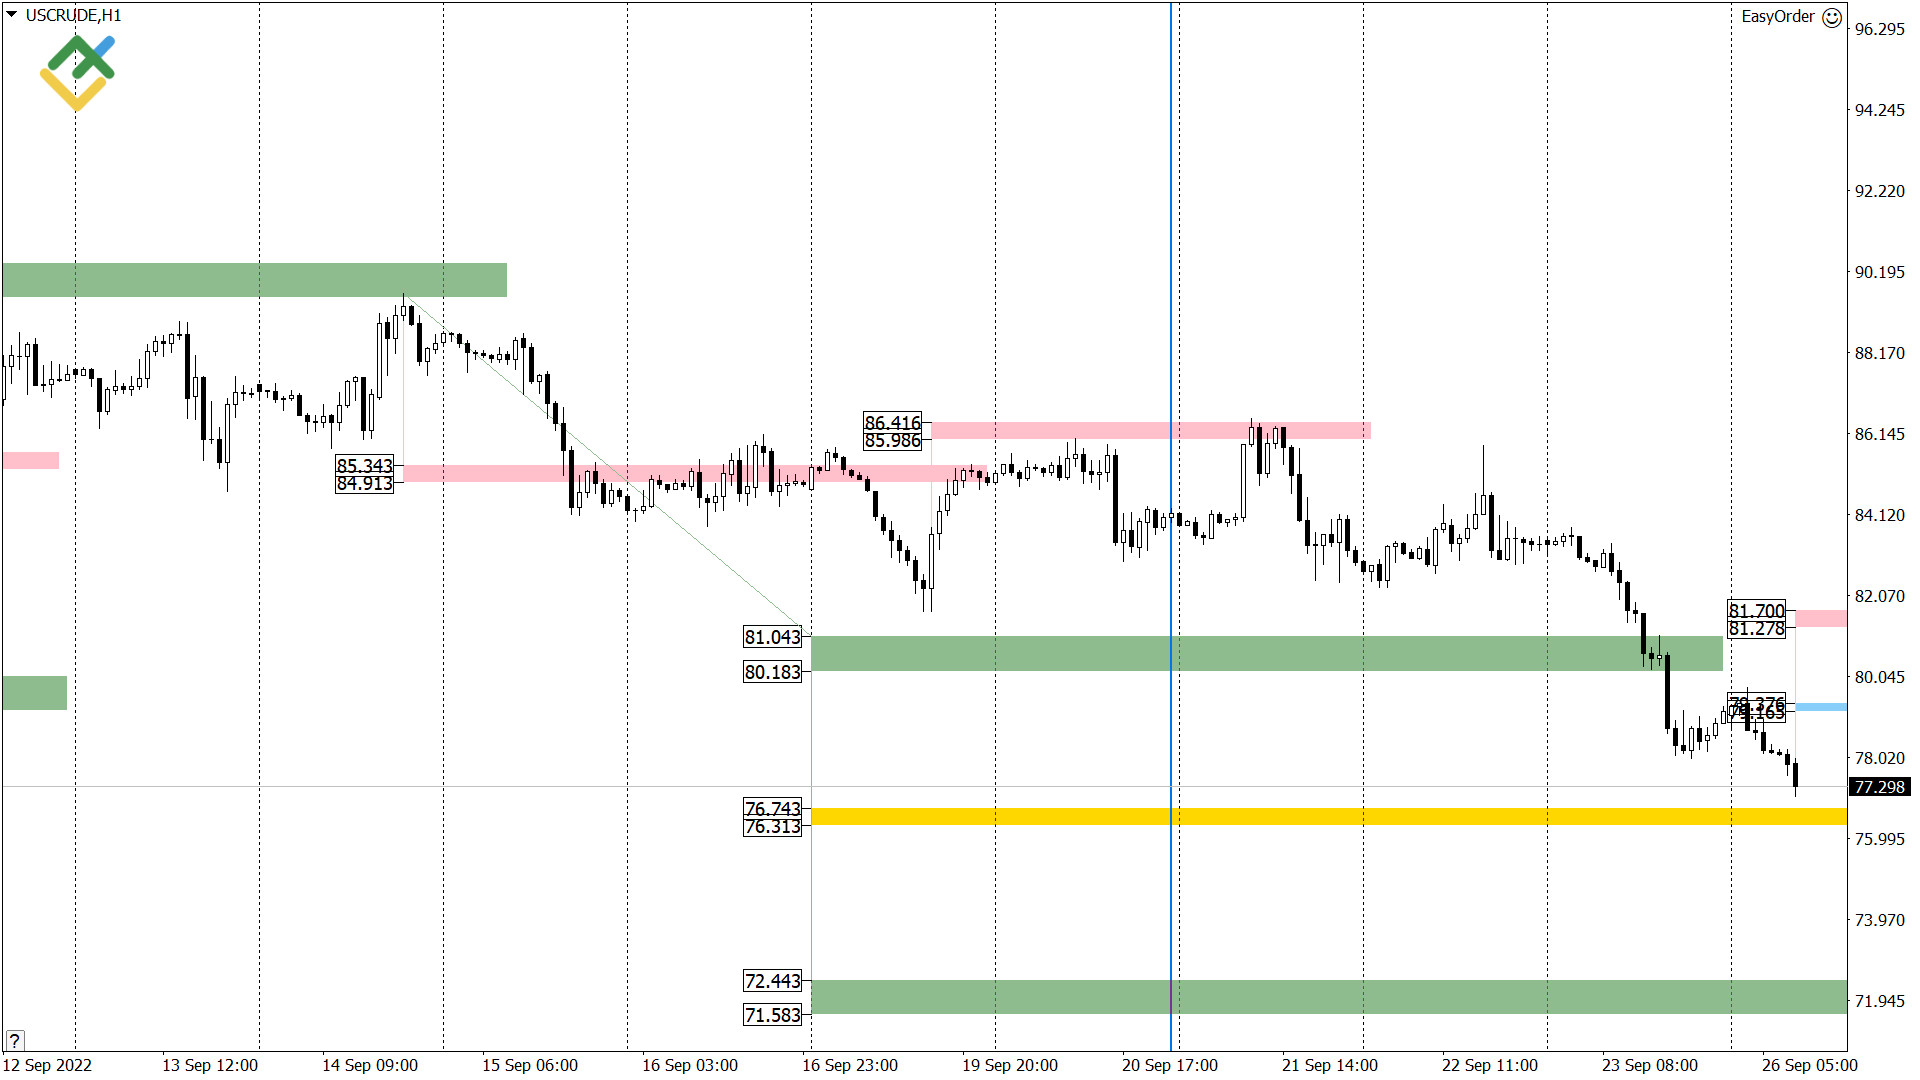Select the 72.443 level label
Image resolution: width=1920 pixels, height=1080 pixels.
(x=772, y=981)
